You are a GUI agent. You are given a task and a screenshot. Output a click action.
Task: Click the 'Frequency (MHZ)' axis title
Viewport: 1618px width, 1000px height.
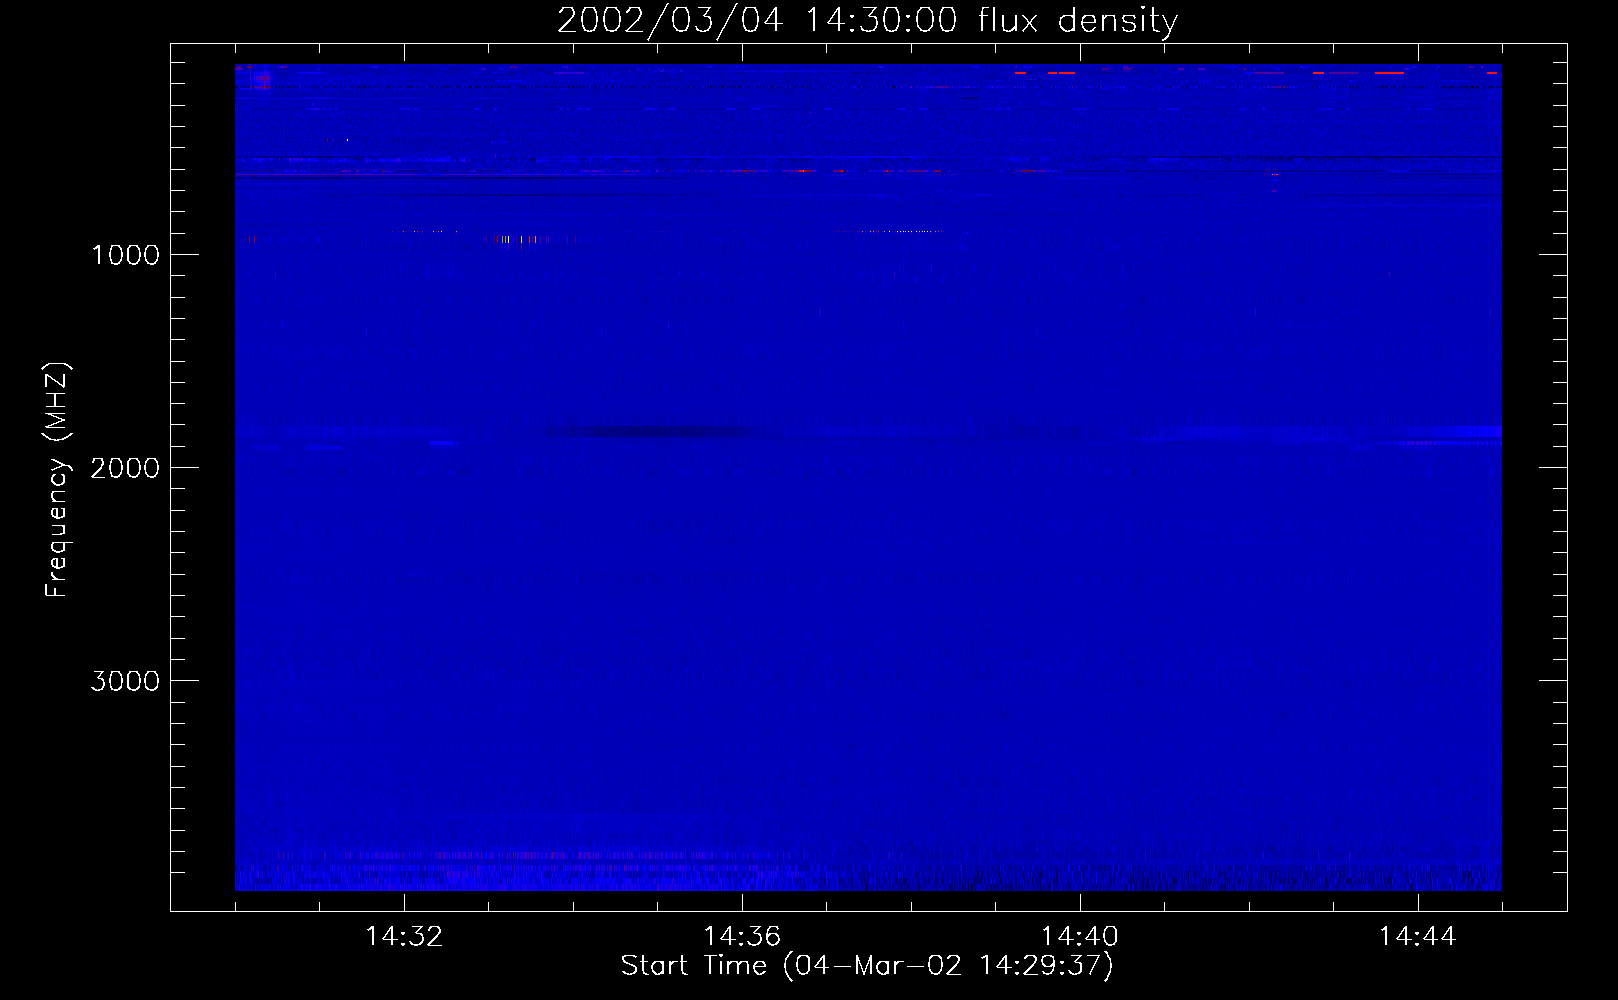coord(57,480)
